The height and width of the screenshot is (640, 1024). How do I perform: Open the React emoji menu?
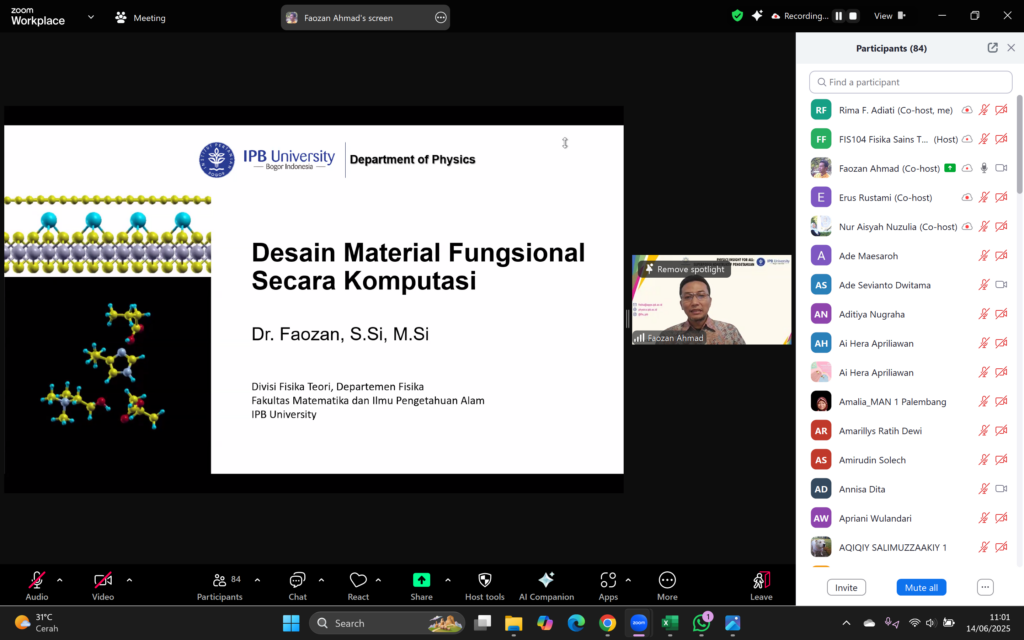[x=358, y=585]
